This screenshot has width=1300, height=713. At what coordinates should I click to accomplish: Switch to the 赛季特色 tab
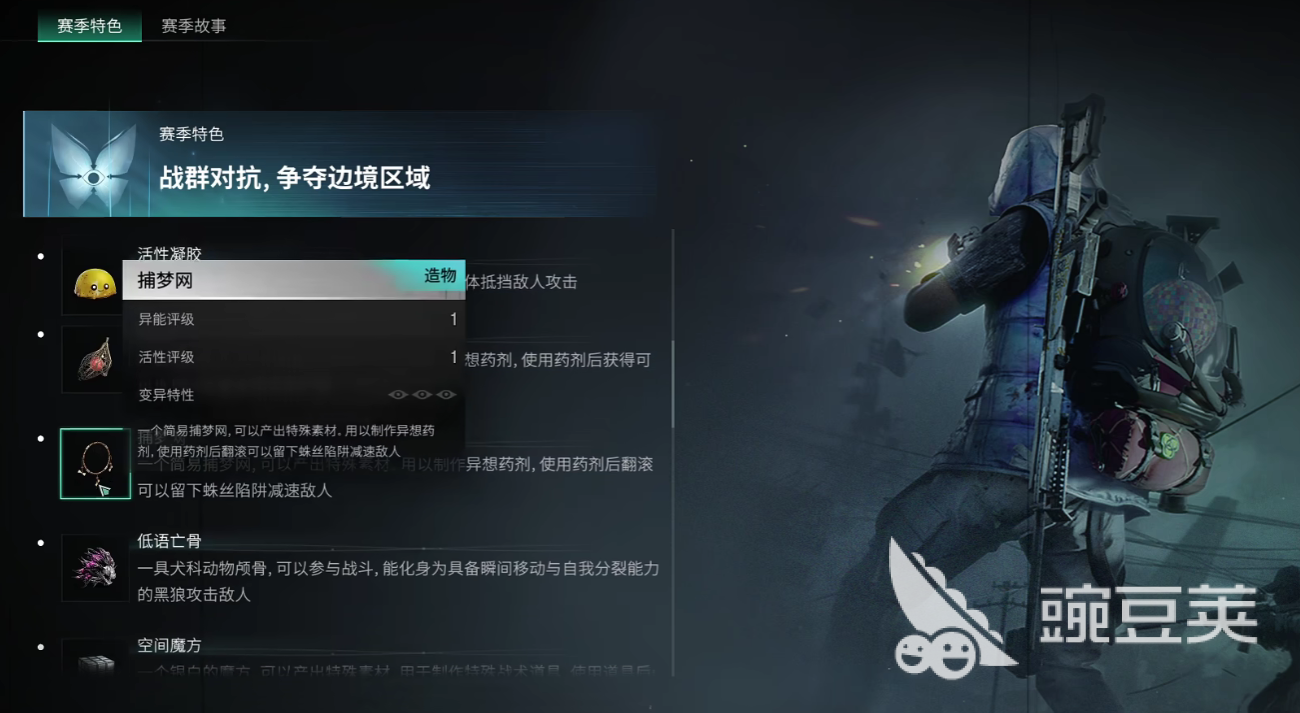pyautogui.click(x=90, y=26)
